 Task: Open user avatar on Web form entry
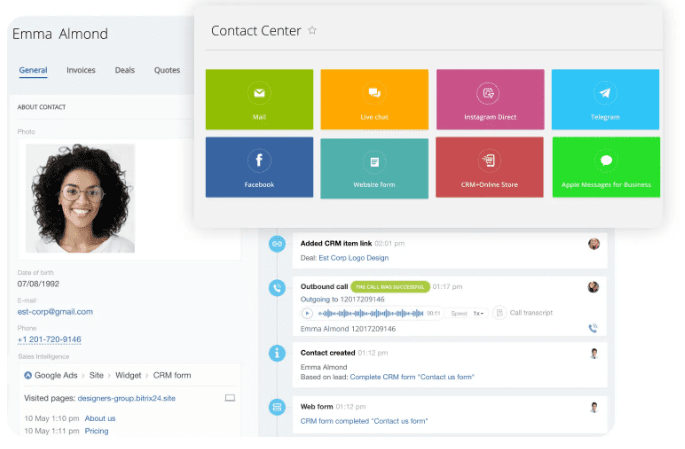[594, 408]
